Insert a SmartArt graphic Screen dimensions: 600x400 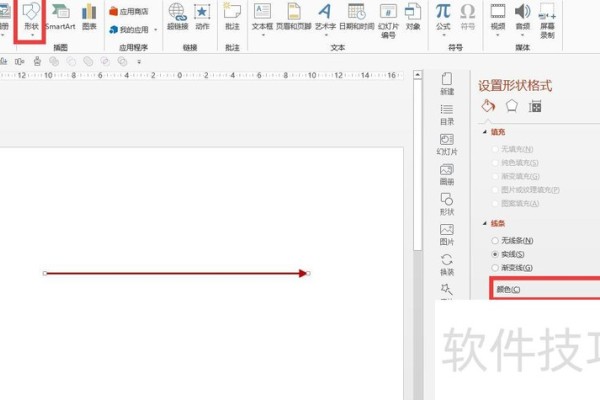click(x=60, y=17)
